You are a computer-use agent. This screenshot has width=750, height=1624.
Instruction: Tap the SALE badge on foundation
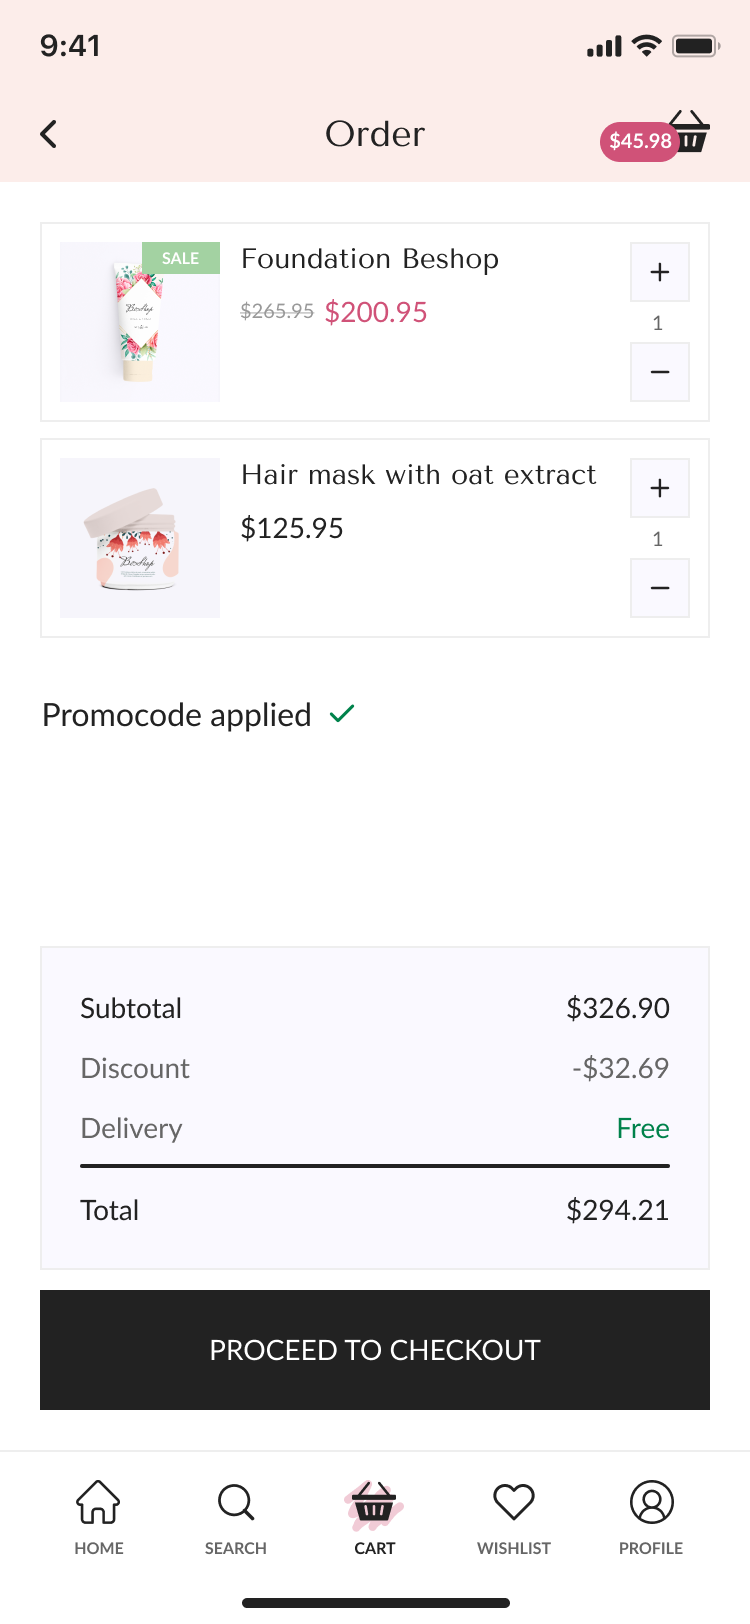[x=181, y=258]
